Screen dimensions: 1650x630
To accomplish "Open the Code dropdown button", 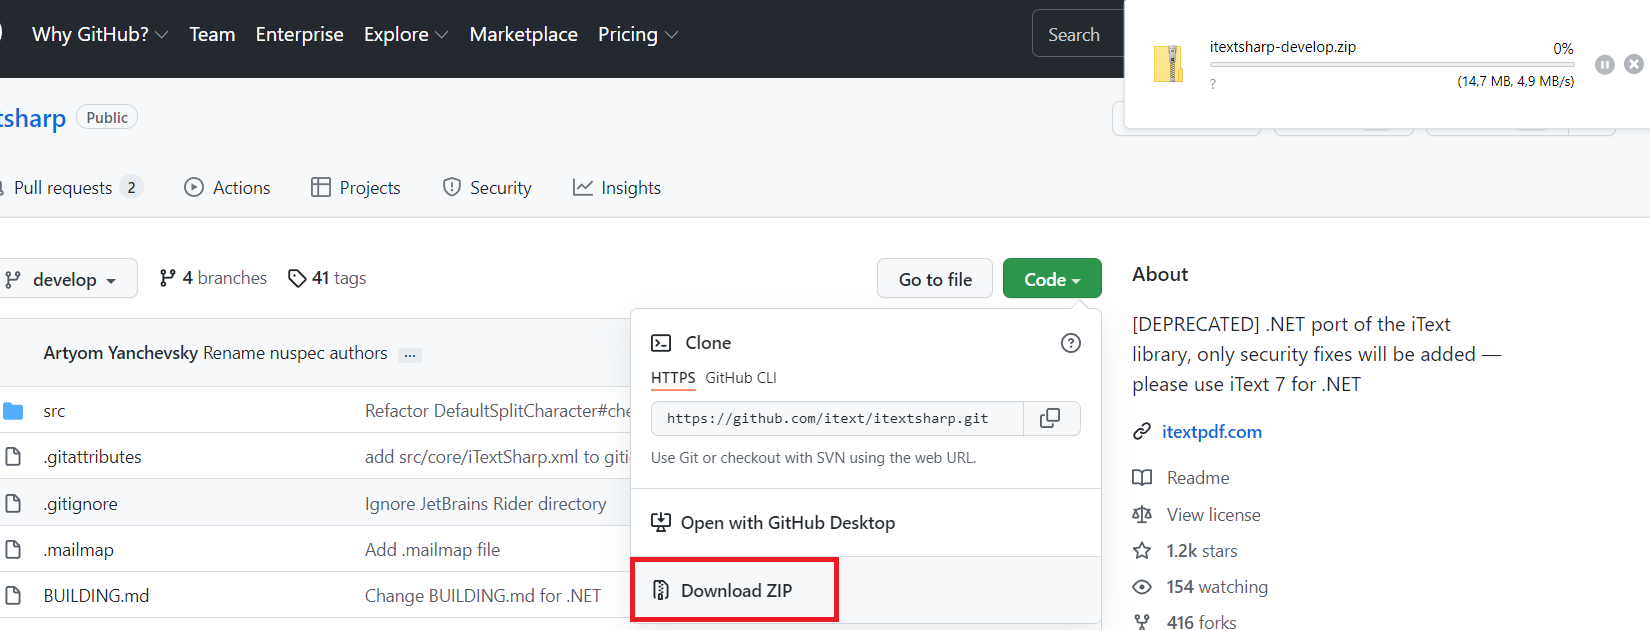I will click(x=1052, y=279).
